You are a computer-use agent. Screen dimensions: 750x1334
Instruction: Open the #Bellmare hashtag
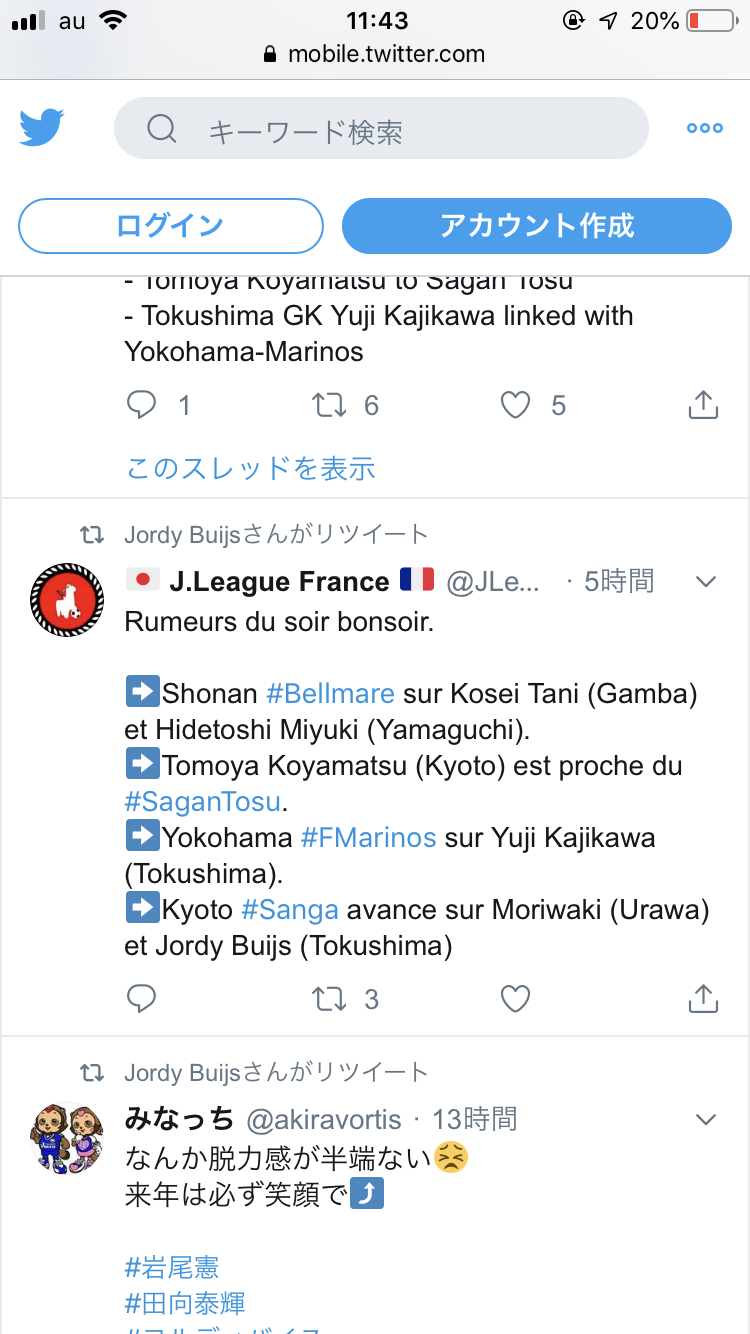coord(330,693)
